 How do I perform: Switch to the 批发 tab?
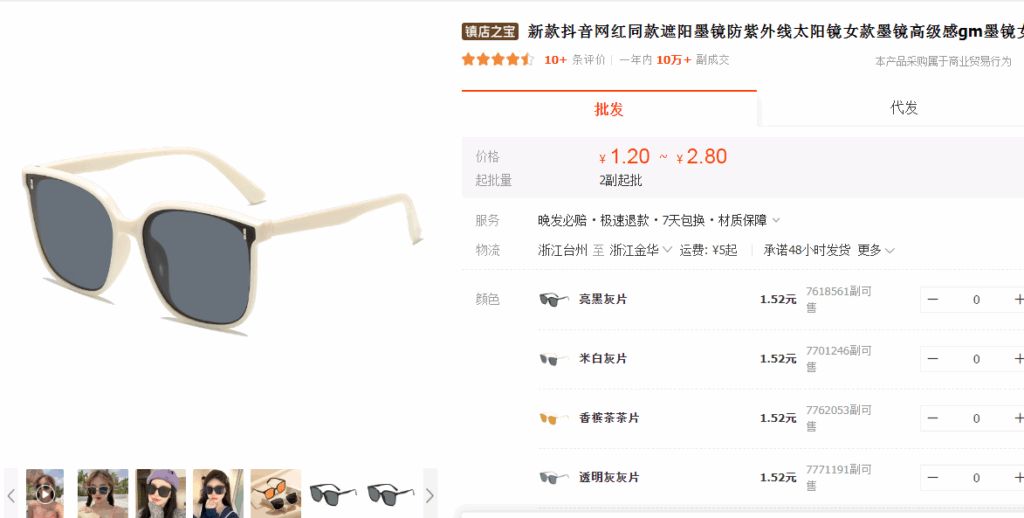point(609,108)
